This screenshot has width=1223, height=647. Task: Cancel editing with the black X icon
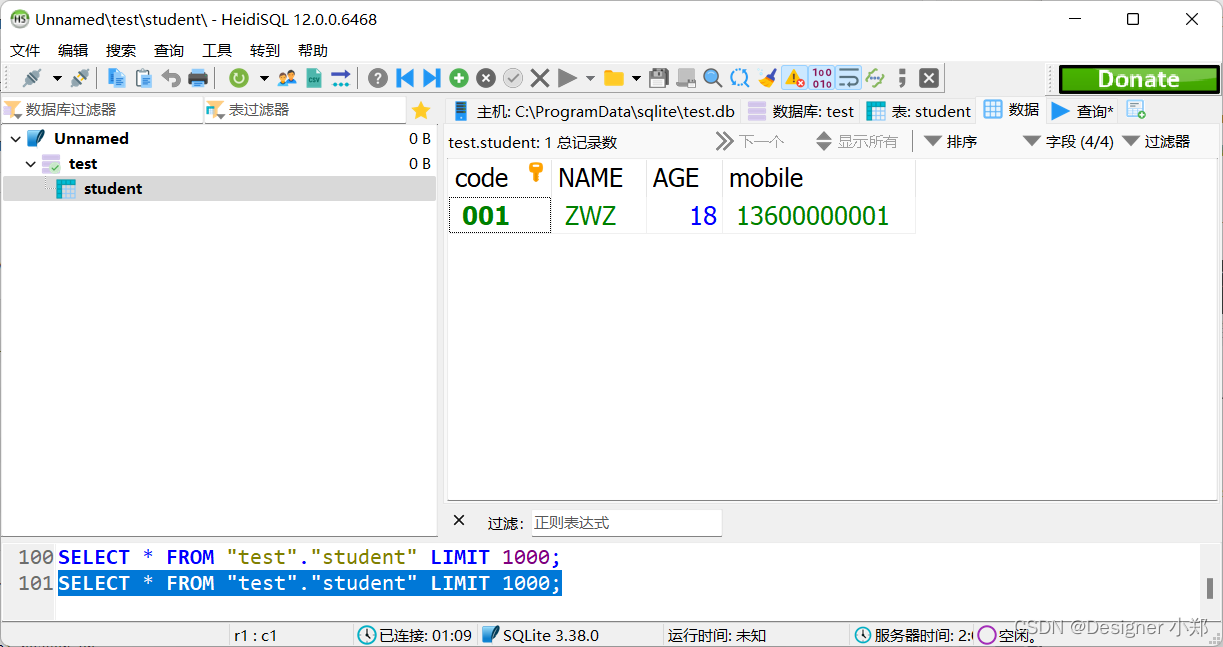coord(540,78)
